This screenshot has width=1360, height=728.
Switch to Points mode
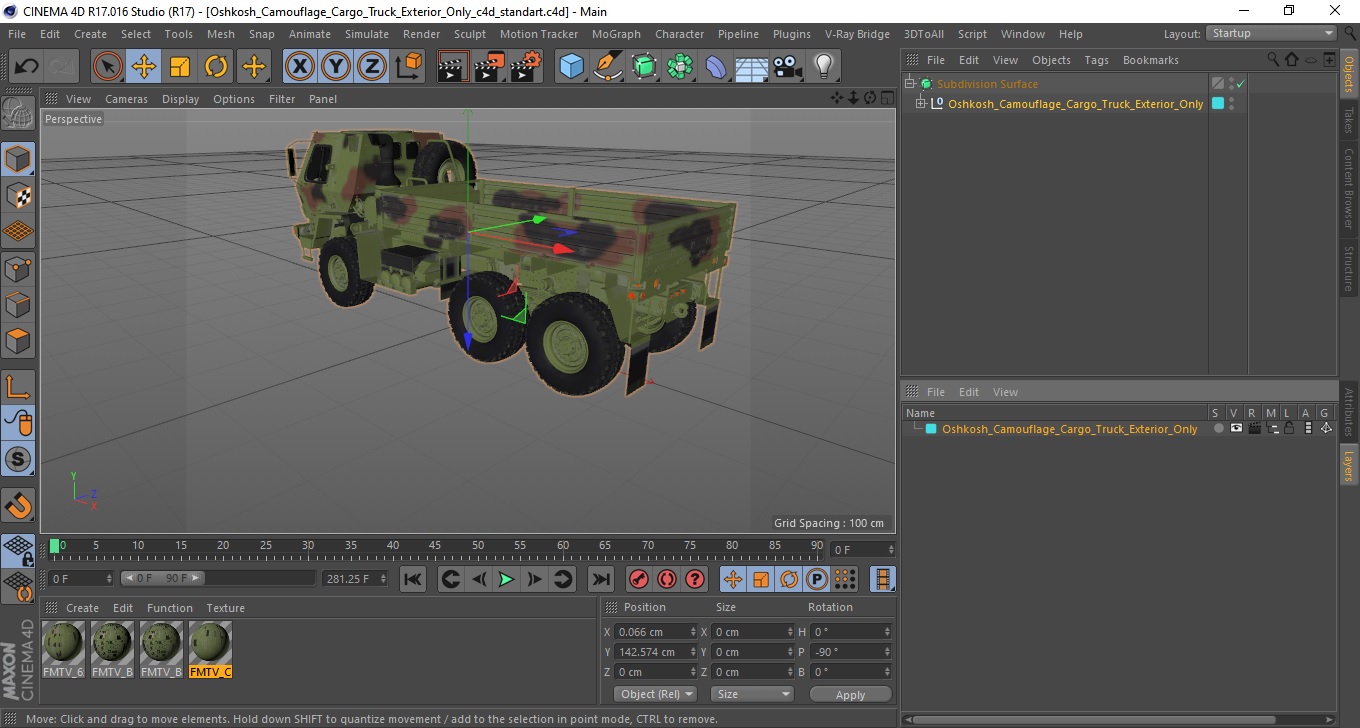click(18, 268)
